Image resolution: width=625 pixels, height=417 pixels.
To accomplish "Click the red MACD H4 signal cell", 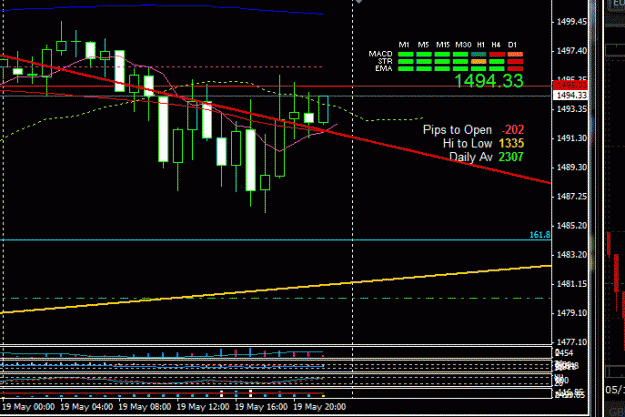I will pyautogui.click(x=497, y=54).
